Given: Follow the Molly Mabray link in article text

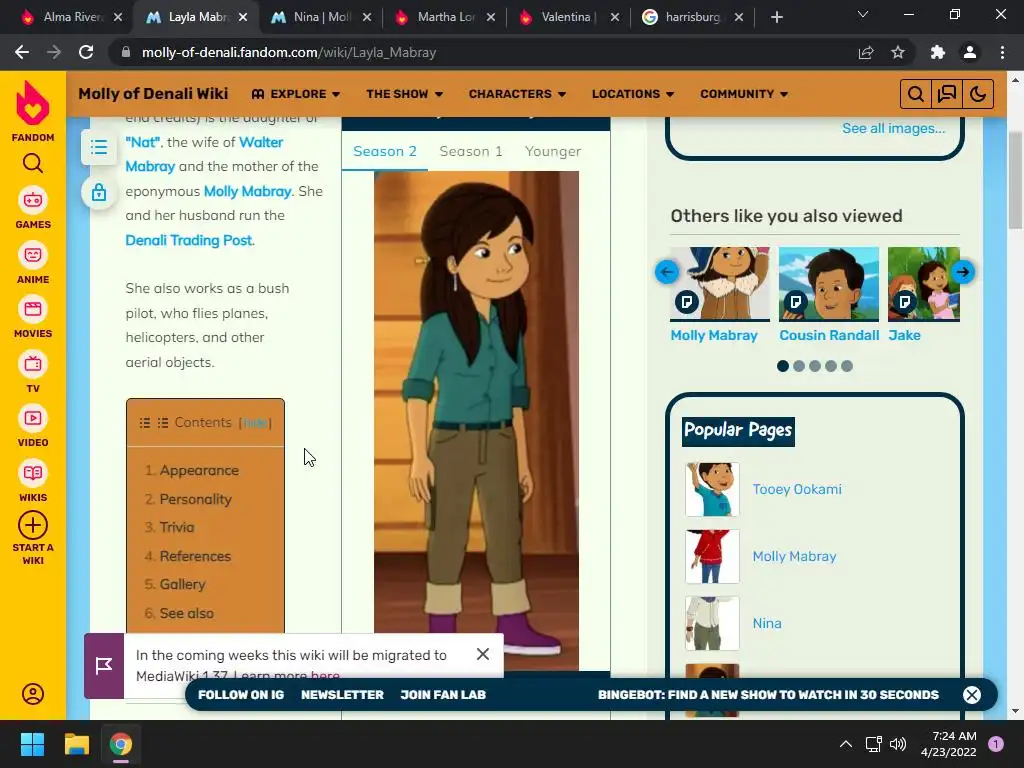Looking at the screenshot, I should (247, 191).
